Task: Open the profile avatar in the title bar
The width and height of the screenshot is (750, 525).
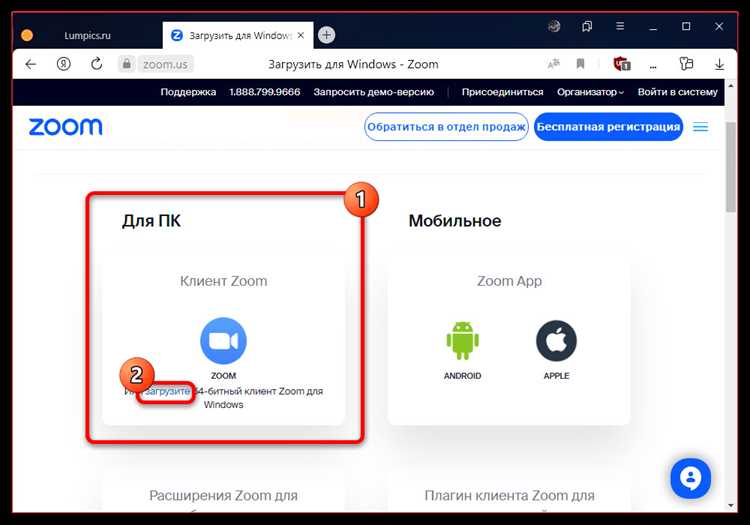Action: click(554, 26)
